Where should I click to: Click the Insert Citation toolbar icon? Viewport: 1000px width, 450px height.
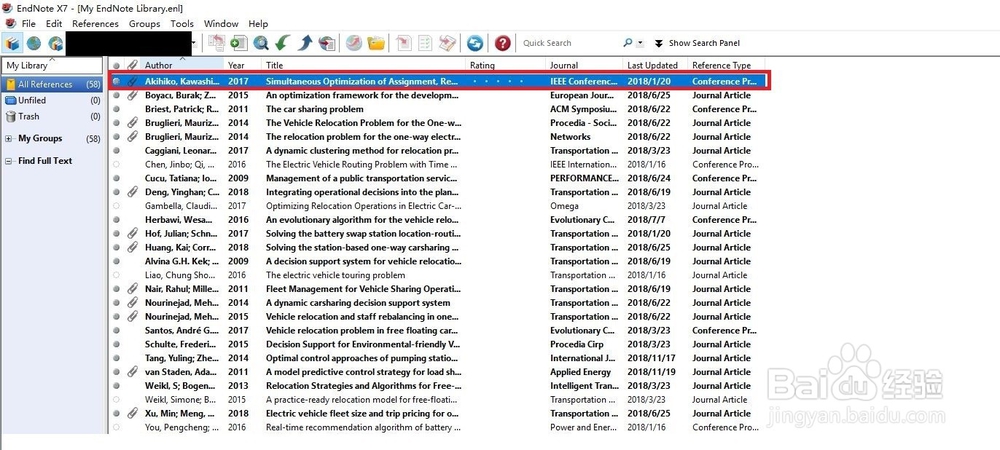coord(404,43)
